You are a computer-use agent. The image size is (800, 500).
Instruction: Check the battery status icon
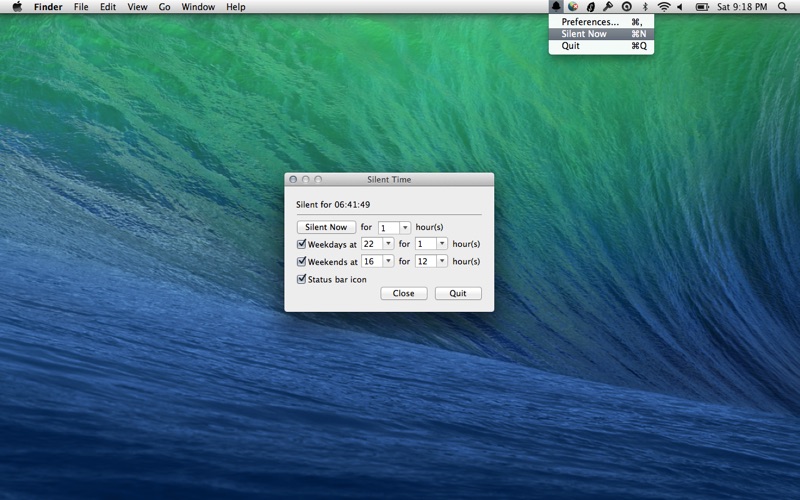click(x=702, y=7)
